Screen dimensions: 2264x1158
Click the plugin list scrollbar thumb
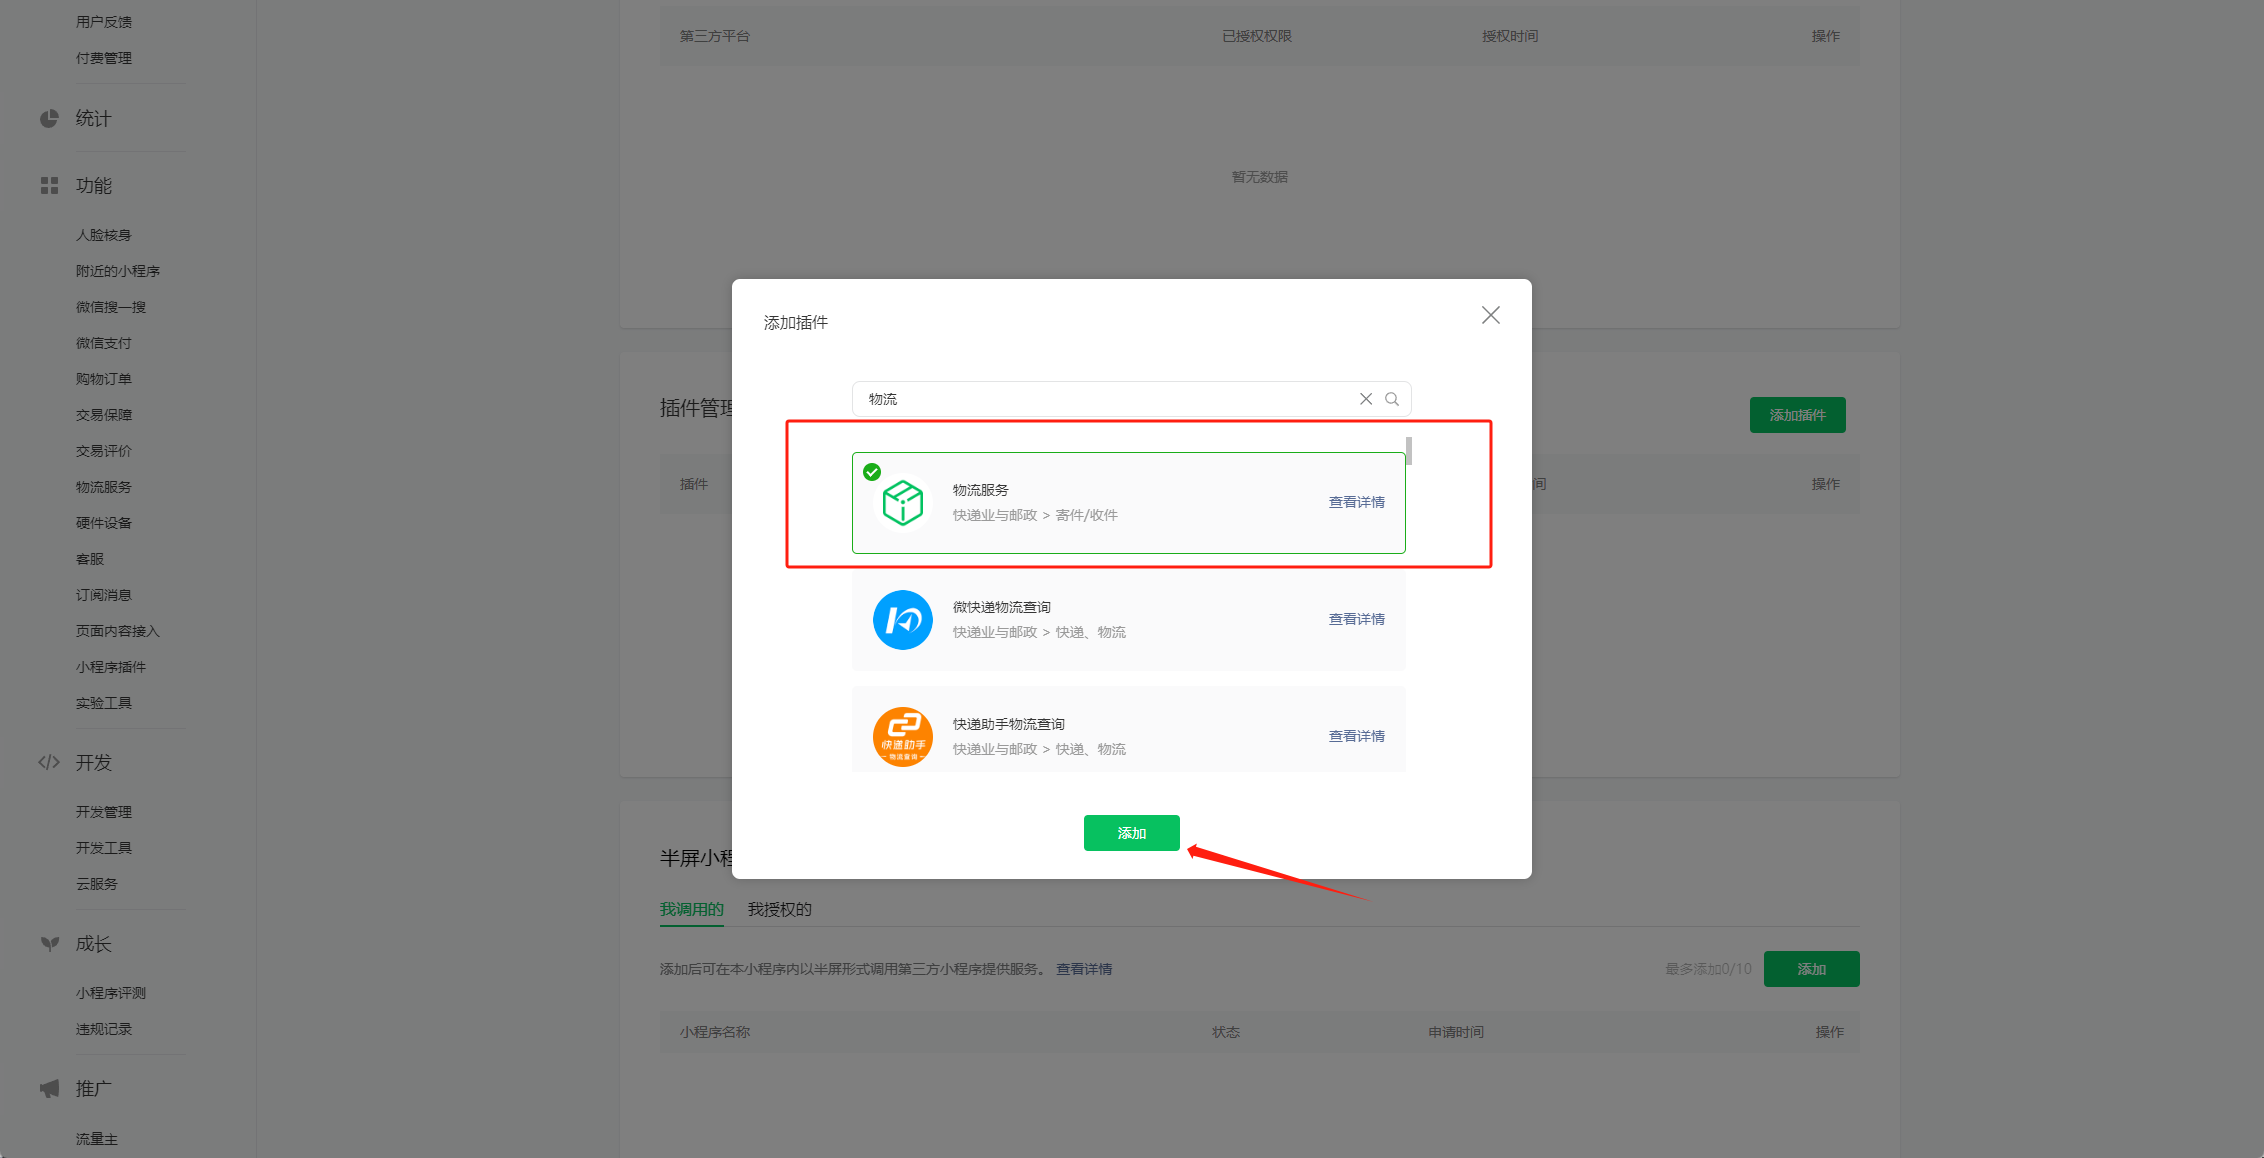tap(1408, 451)
